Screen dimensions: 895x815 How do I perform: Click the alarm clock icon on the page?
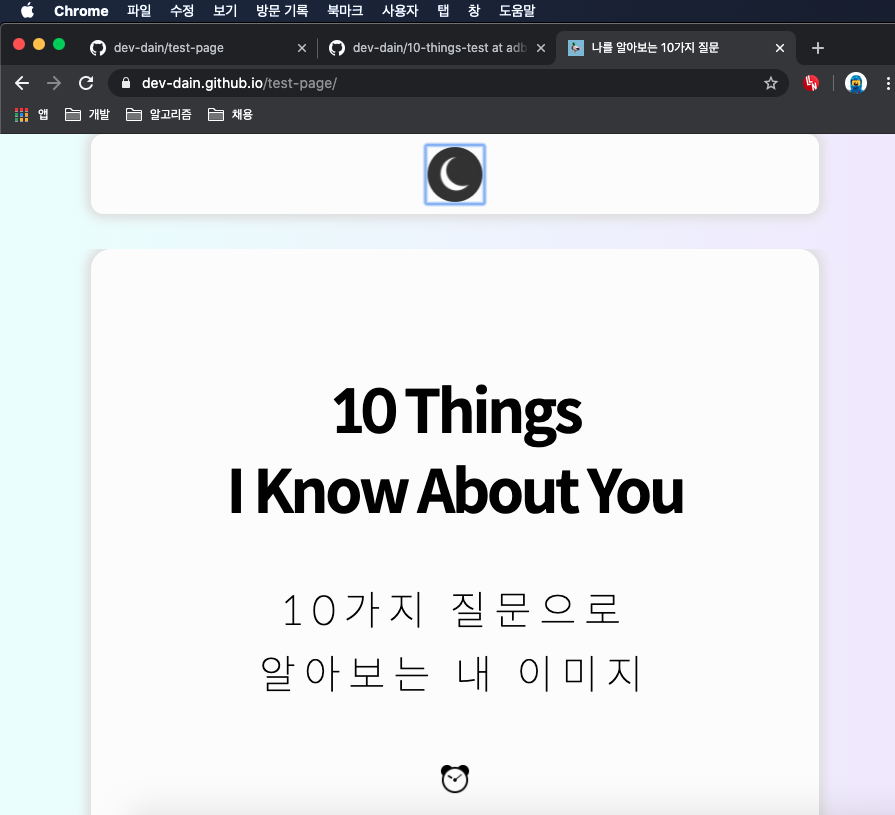coord(455,779)
